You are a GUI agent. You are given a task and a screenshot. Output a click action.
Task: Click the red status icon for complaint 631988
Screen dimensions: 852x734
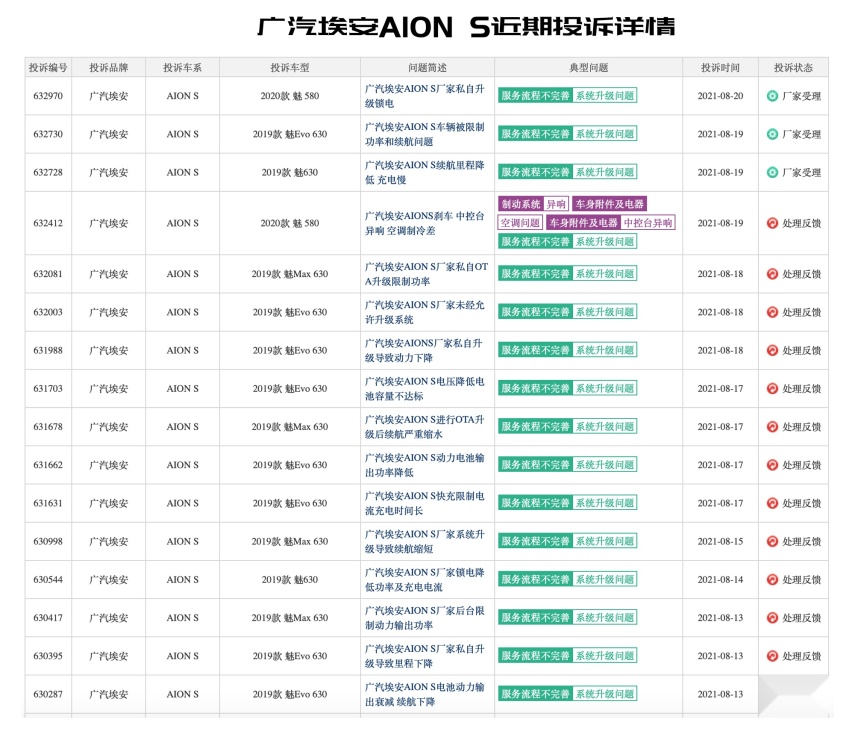tap(772, 350)
